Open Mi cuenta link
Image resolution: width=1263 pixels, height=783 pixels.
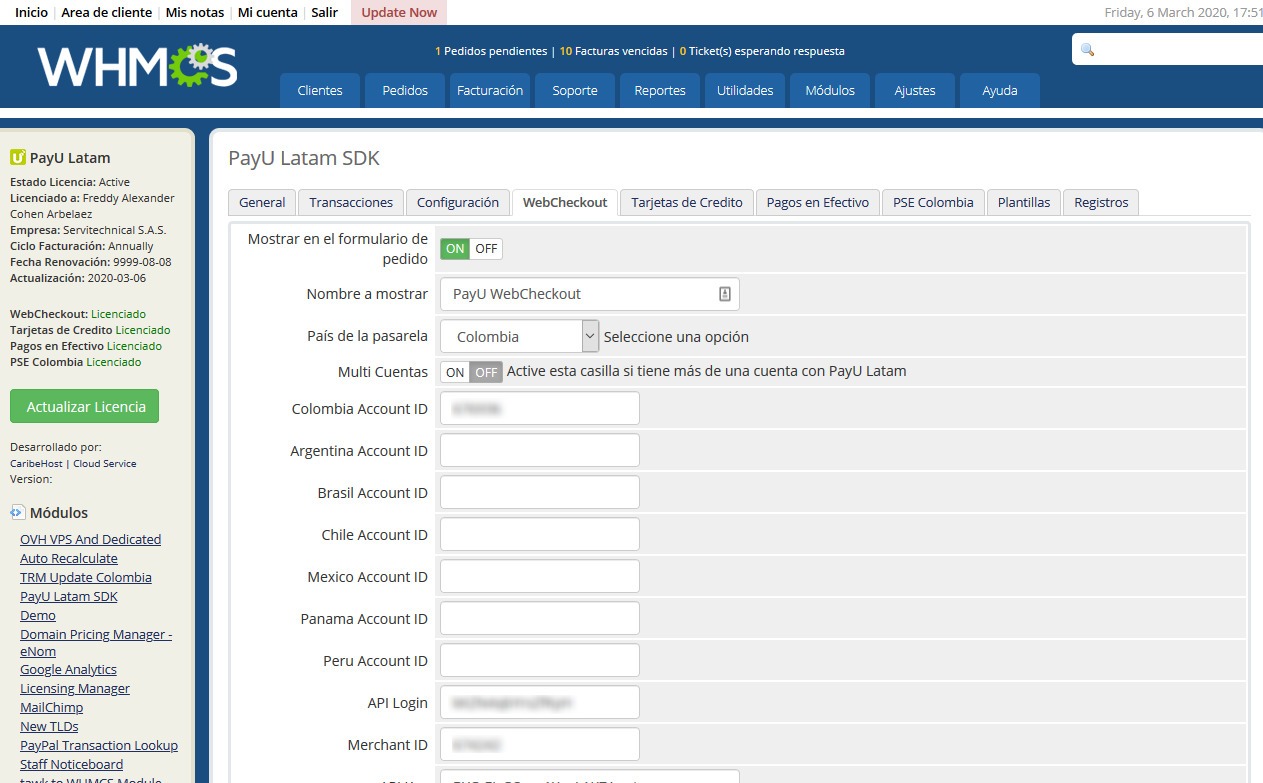267,12
